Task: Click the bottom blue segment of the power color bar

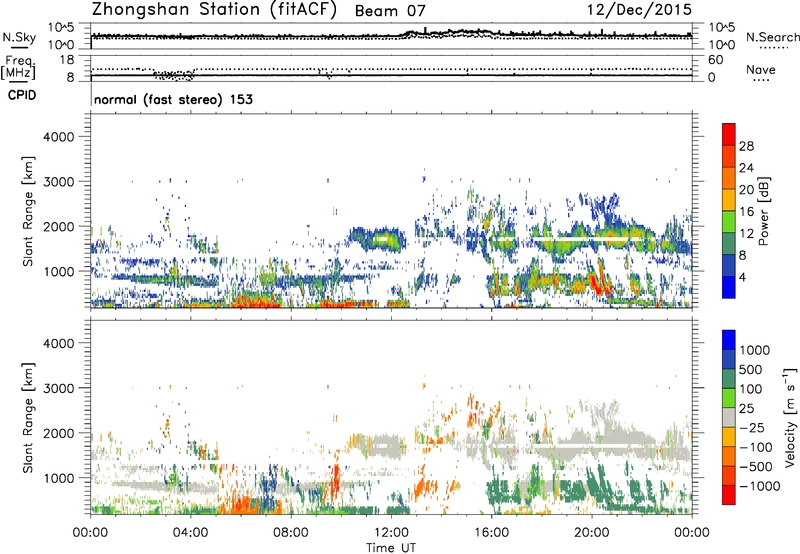Action: [729, 288]
